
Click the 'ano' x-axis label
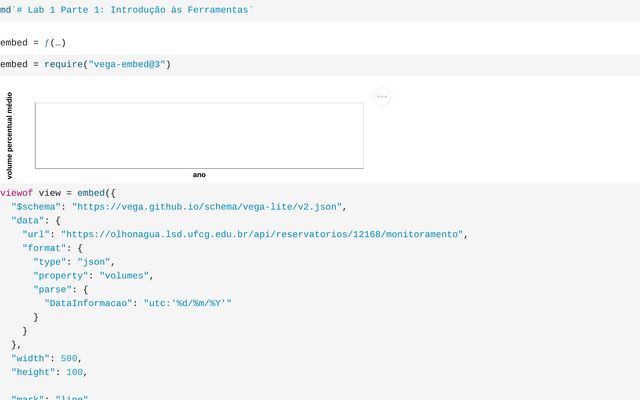tap(199, 175)
